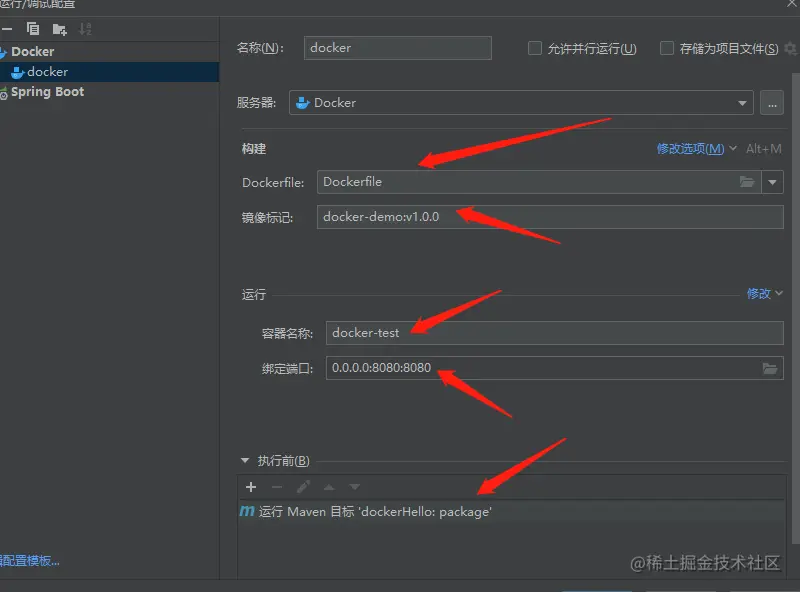Click the new folder icon in toolbar

tap(60, 30)
